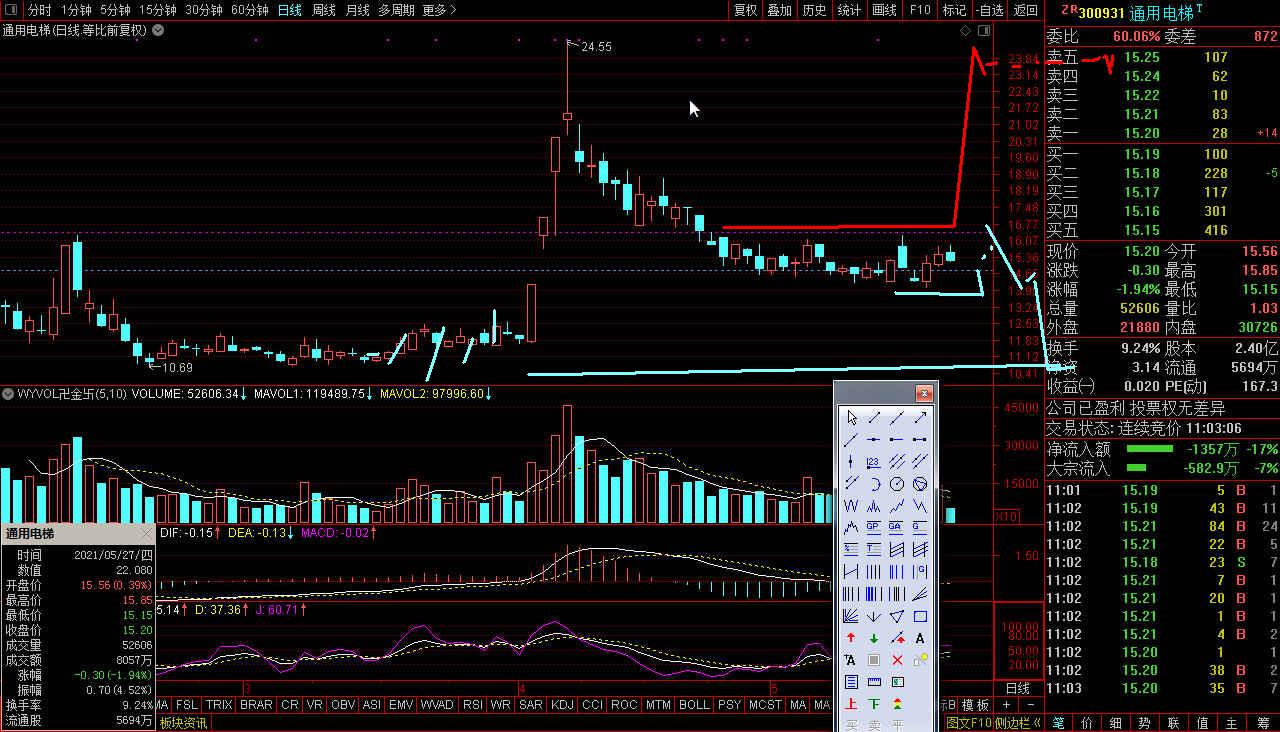Screen dimensions: 1280x732
Task: Open 板块资讯 sector news link
Action: click(x=183, y=723)
